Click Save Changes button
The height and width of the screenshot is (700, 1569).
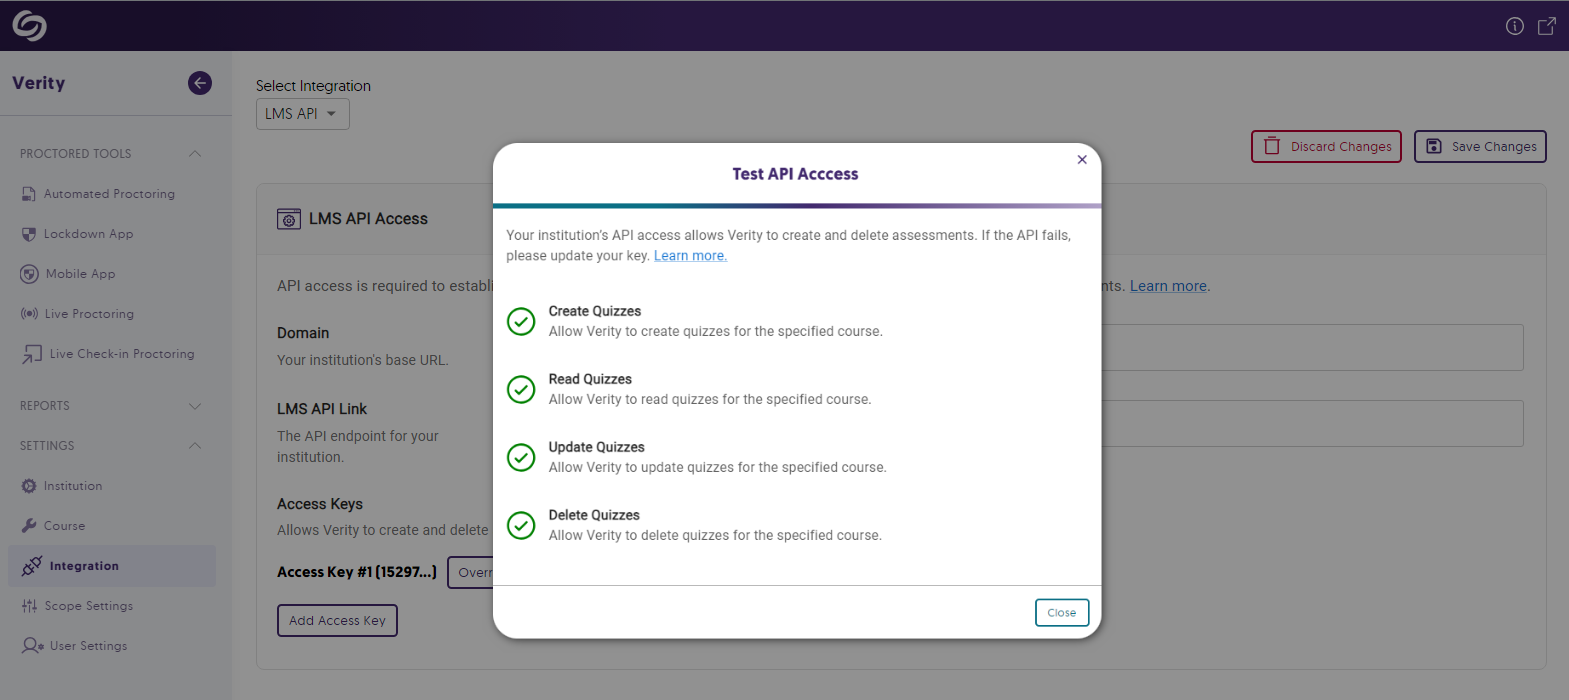(1480, 147)
